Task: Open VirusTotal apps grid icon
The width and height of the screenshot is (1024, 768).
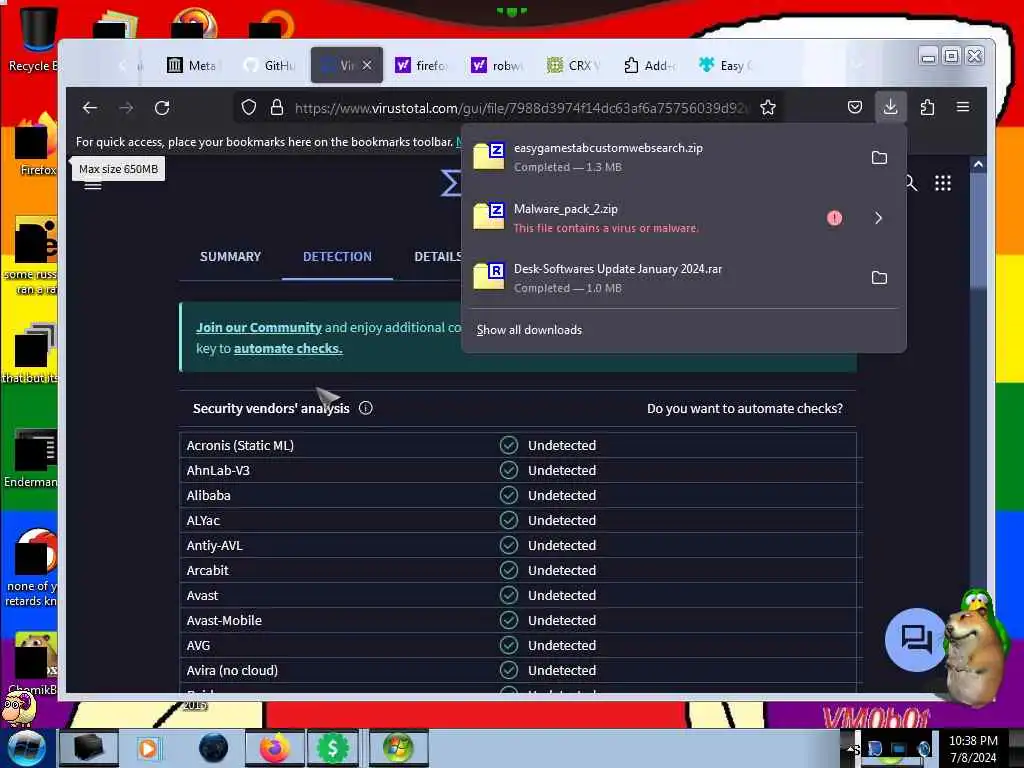Action: click(x=942, y=183)
